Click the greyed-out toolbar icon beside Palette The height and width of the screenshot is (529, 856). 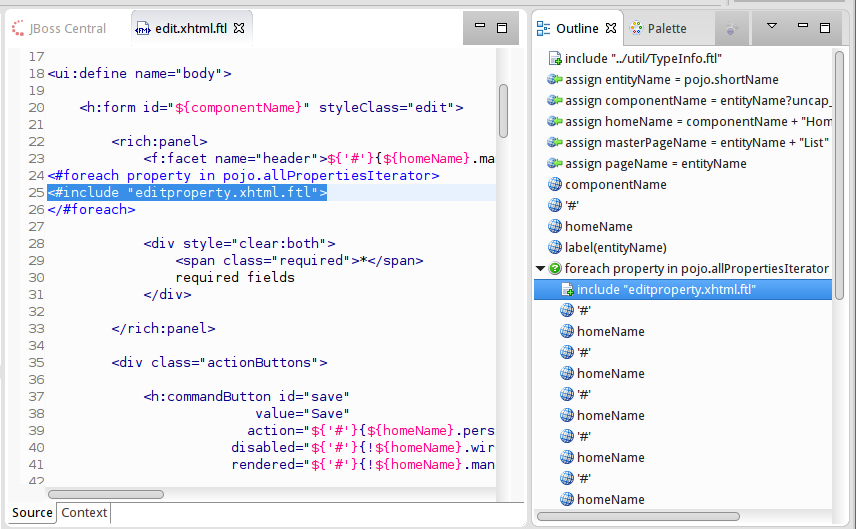[731, 29]
